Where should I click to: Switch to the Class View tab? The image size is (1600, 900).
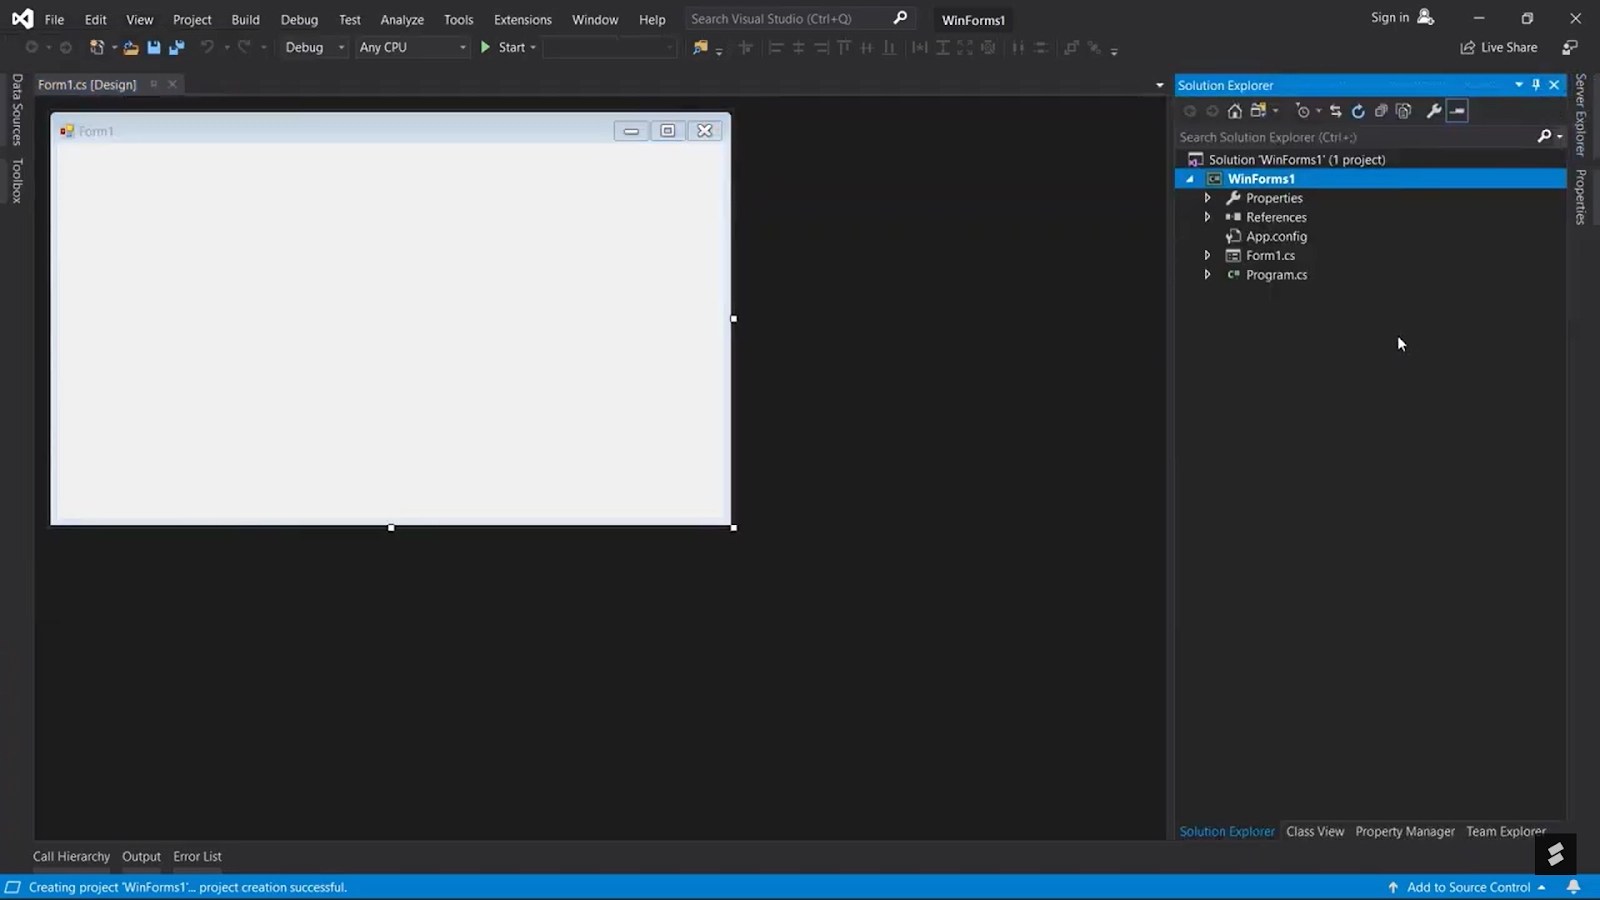(1315, 831)
